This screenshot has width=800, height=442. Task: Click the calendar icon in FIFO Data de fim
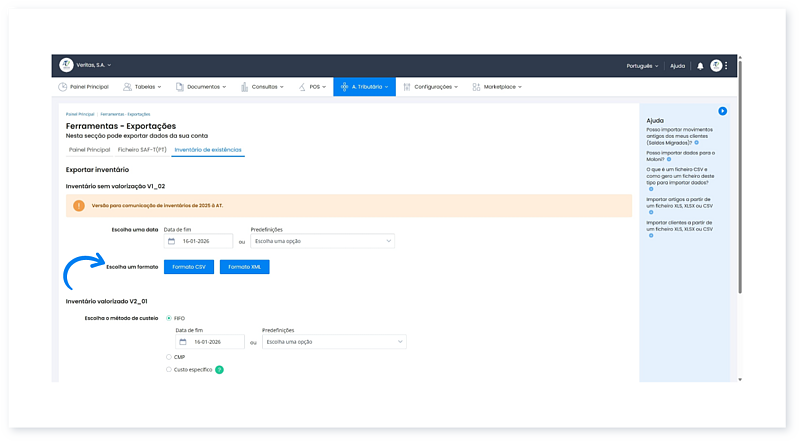(184, 342)
